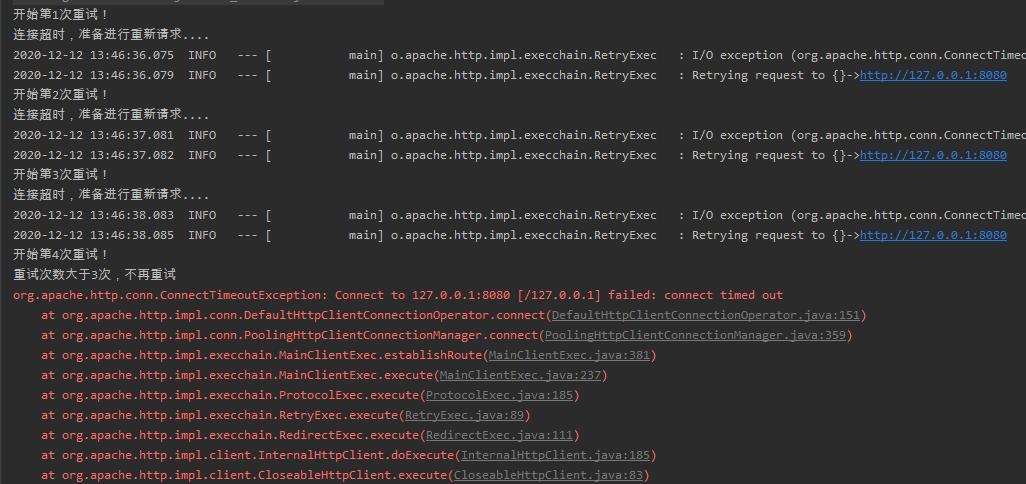This screenshot has width=1026, height=484.
Task: Jump to DefaultHttpClientConnectionOperator.java:151
Action: pyautogui.click(x=705, y=315)
